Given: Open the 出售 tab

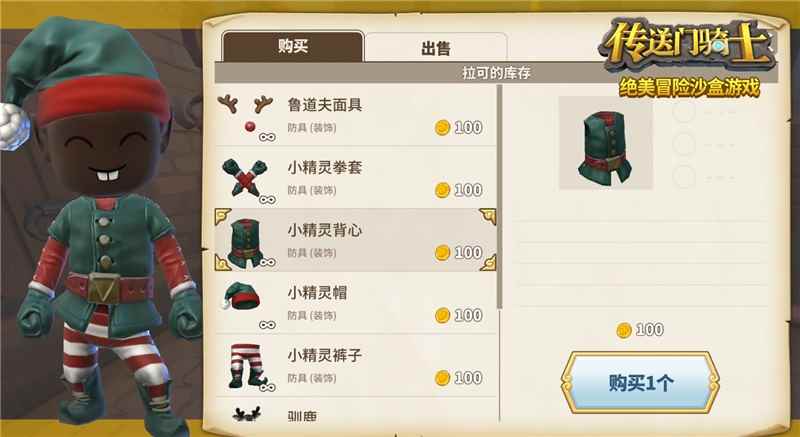Looking at the screenshot, I should (x=436, y=48).
